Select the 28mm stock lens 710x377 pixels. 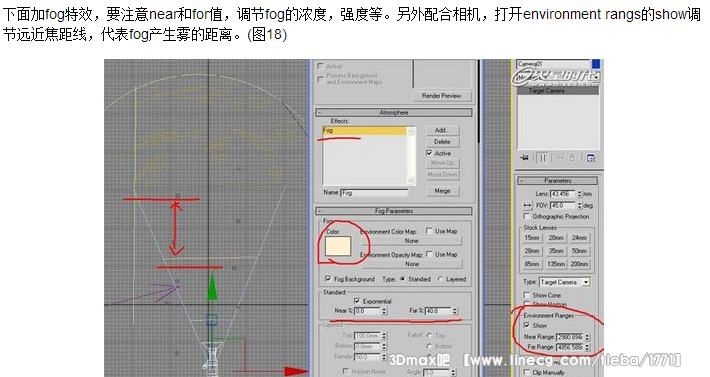coord(532,251)
